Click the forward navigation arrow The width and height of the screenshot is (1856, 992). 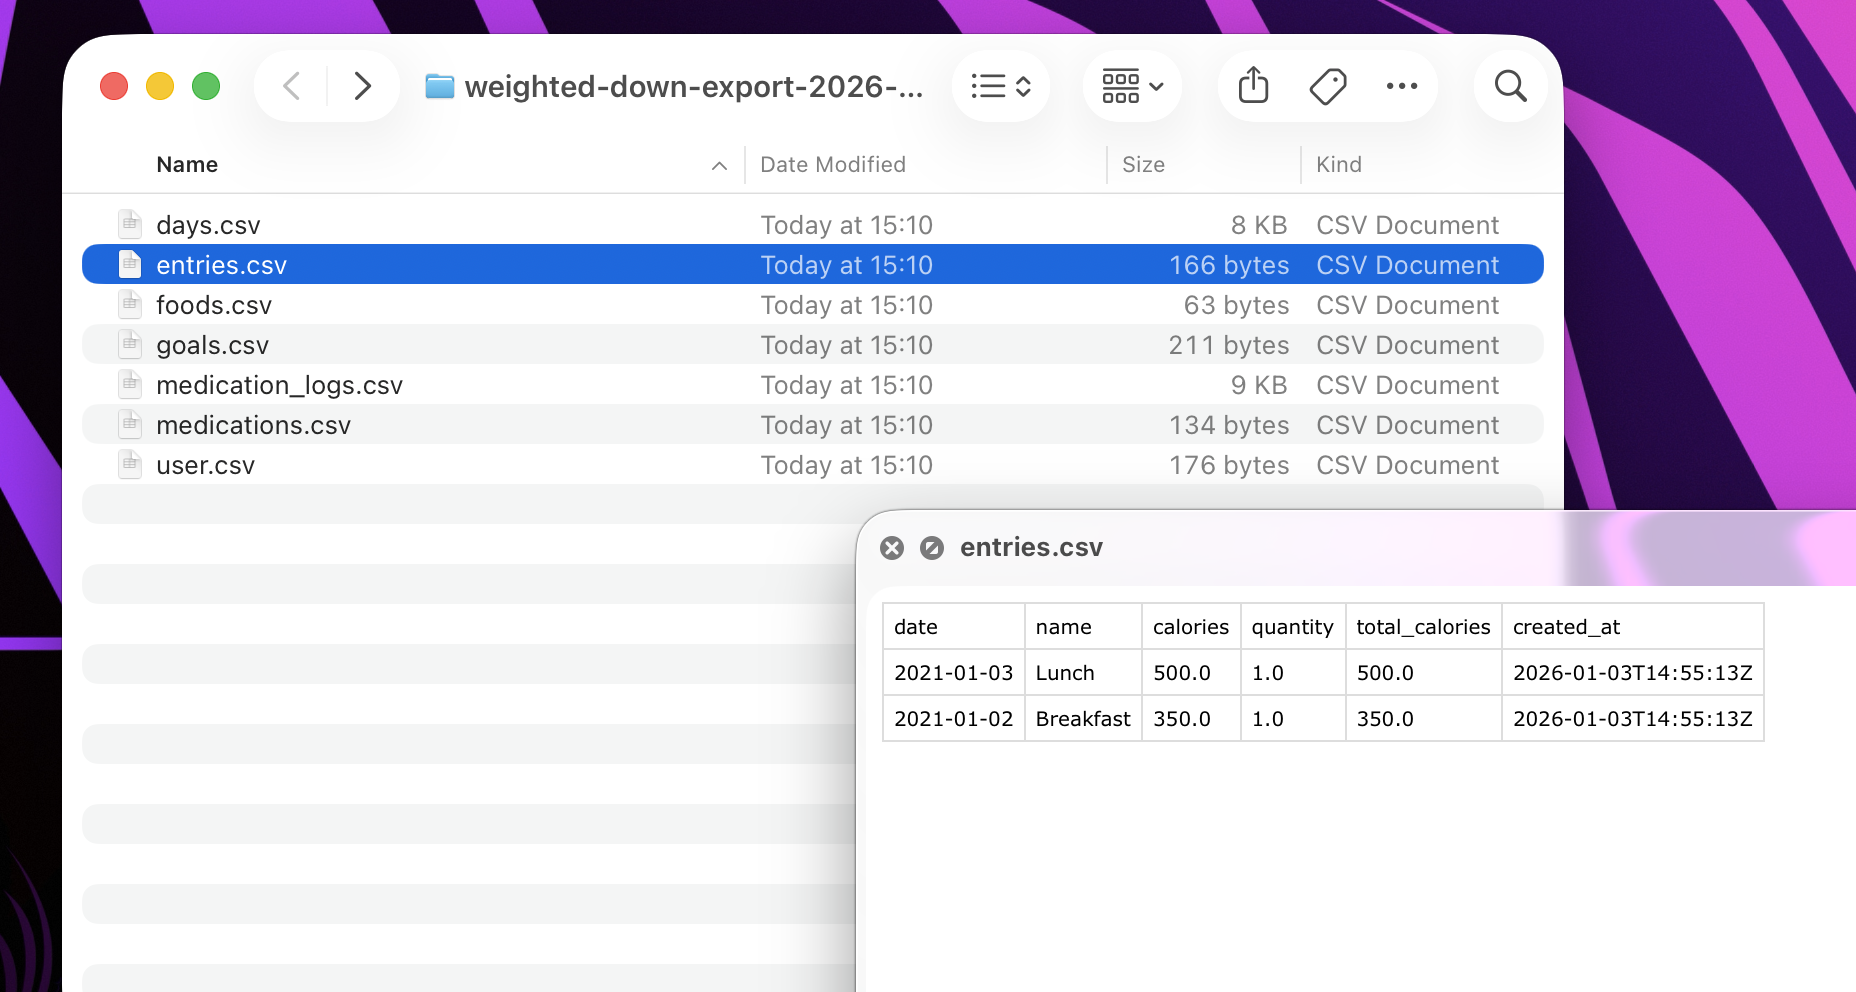(362, 86)
